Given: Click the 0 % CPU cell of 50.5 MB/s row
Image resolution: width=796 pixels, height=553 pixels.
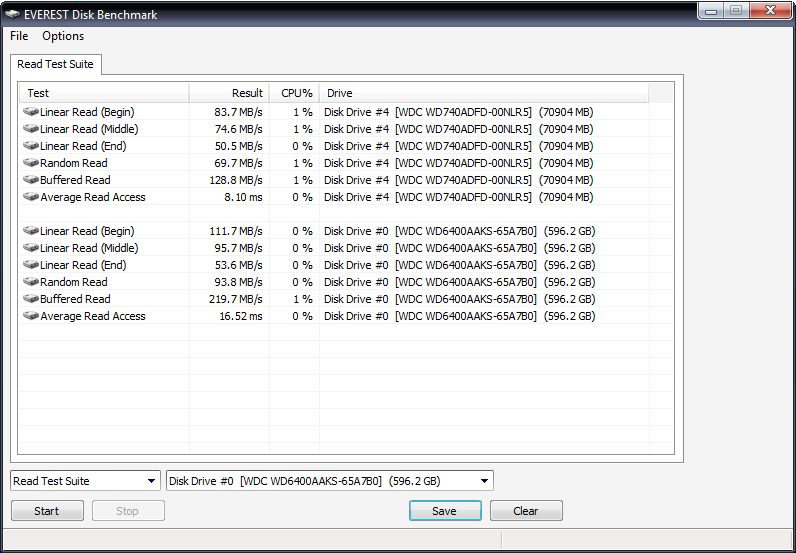Looking at the screenshot, I should (303, 146).
